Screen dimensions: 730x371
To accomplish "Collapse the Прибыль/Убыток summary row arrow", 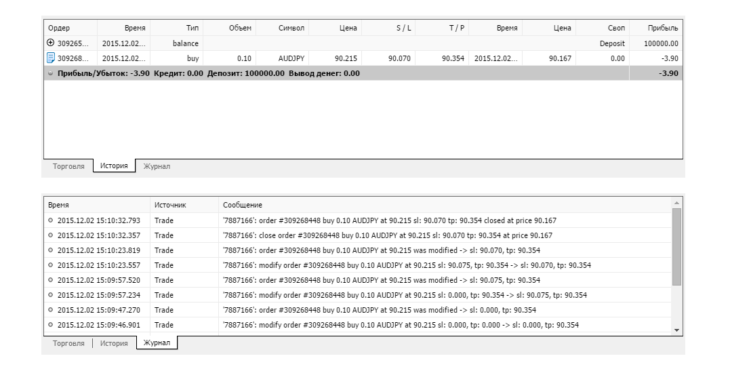I will point(50,73).
